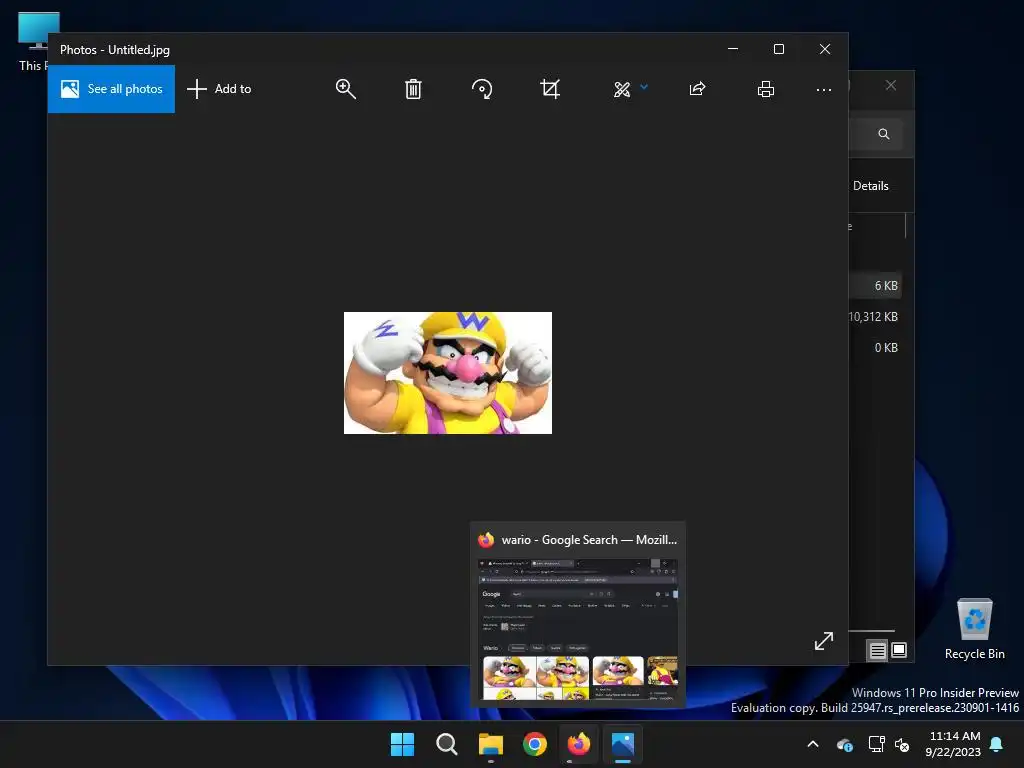Image resolution: width=1024 pixels, height=768 pixels.
Task: Switch to Firefox on the taskbar
Action: [x=579, y=744]
